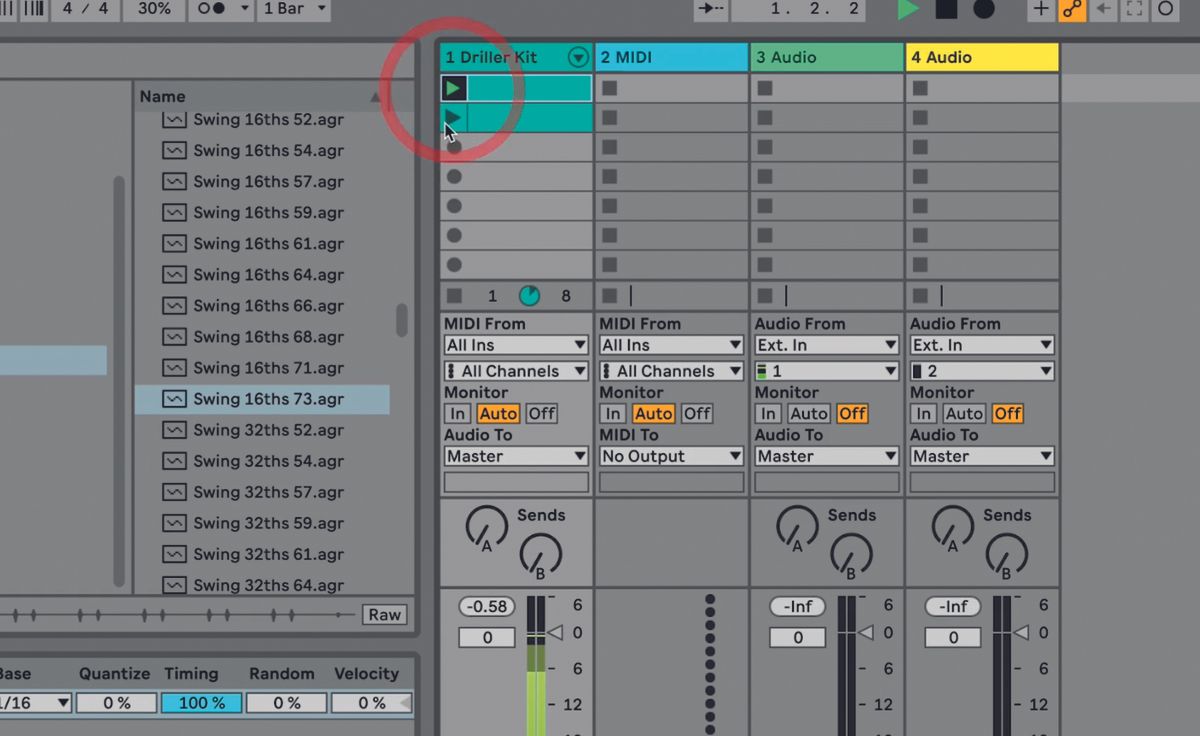Select the 4 Audio track header
The height and width of the screenshot is (736, 1200).
(x=981, y=57)
